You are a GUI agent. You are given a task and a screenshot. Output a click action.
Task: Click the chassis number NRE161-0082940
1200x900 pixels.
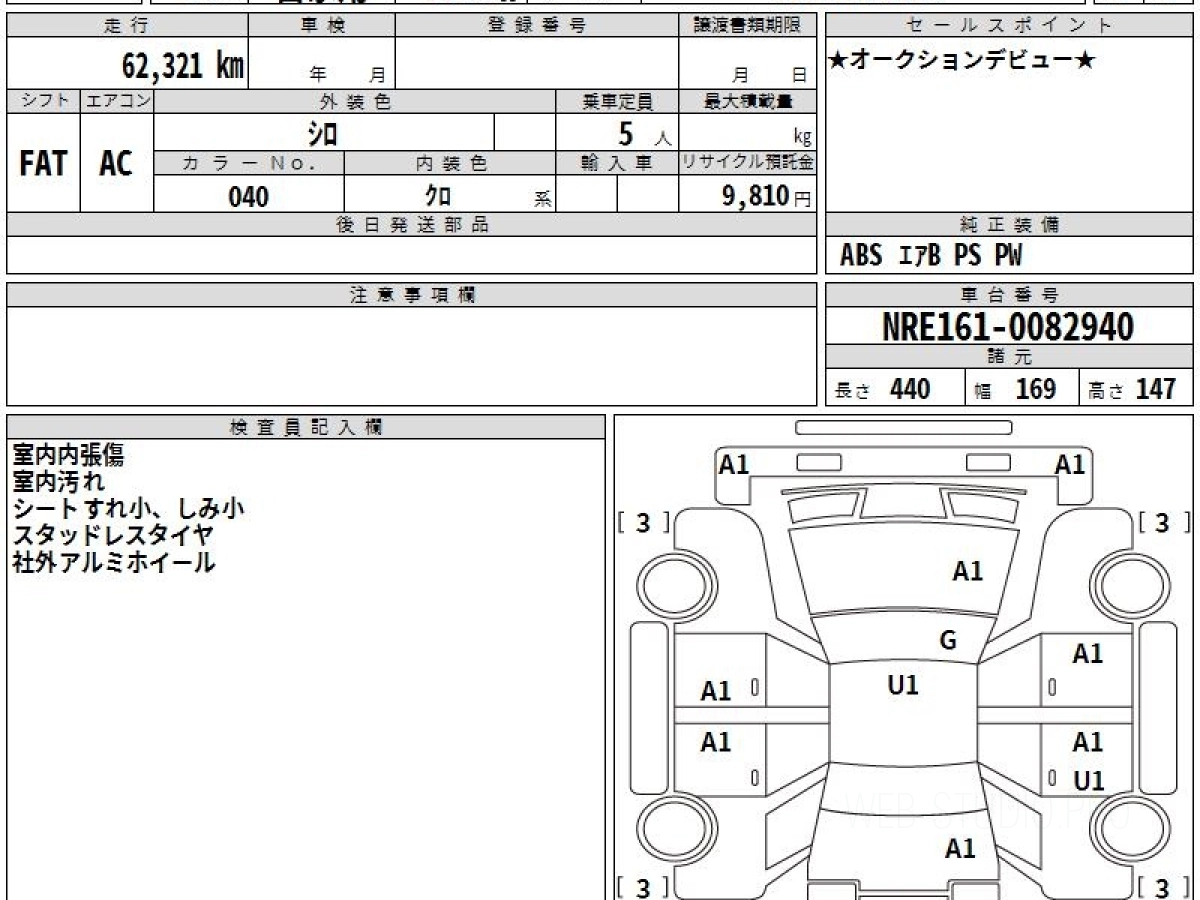(1008, 326)
